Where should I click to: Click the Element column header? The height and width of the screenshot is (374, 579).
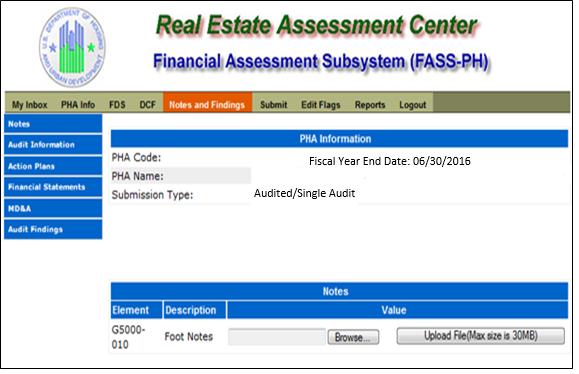[x=137, y=310]
